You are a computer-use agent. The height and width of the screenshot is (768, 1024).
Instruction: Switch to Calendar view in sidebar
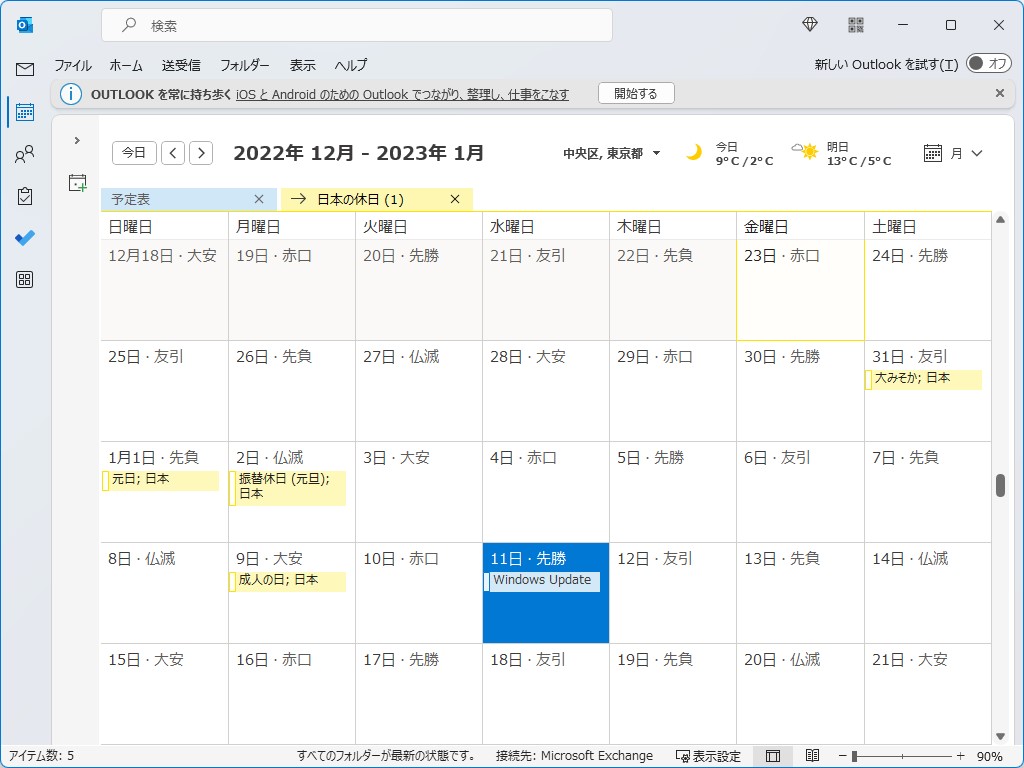tap(25, 112)
